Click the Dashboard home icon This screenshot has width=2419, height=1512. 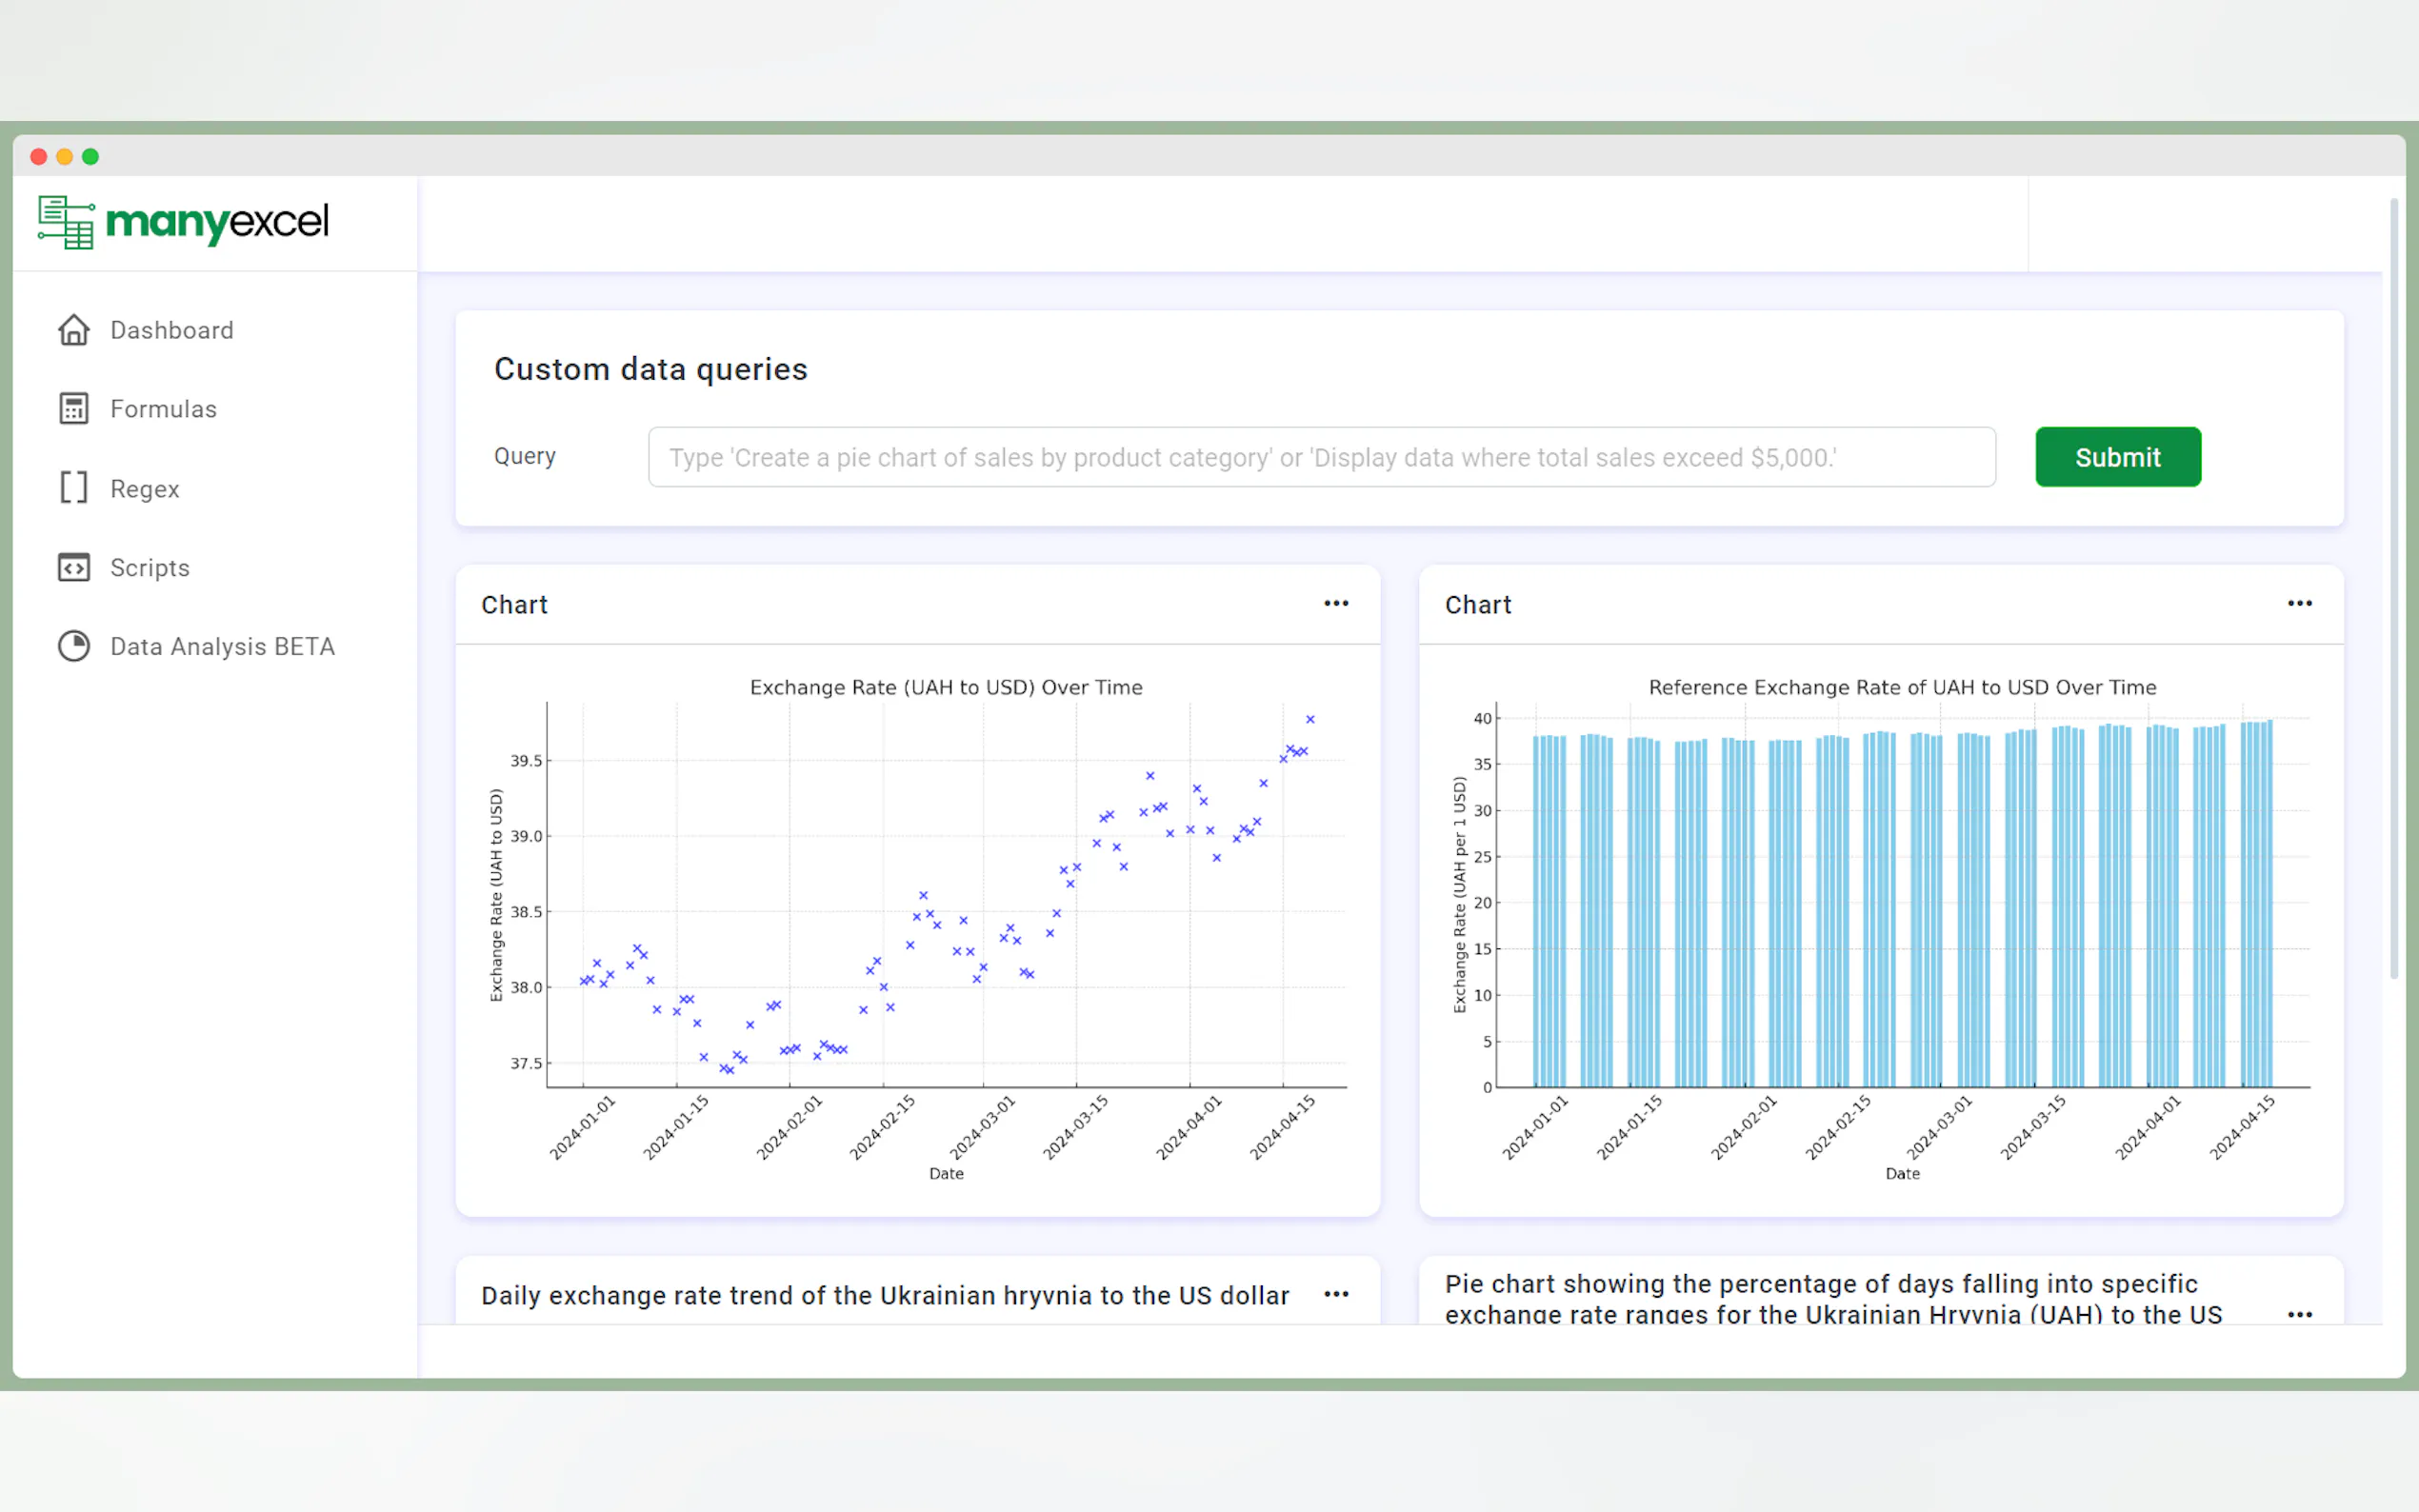[x=73, y=330]
